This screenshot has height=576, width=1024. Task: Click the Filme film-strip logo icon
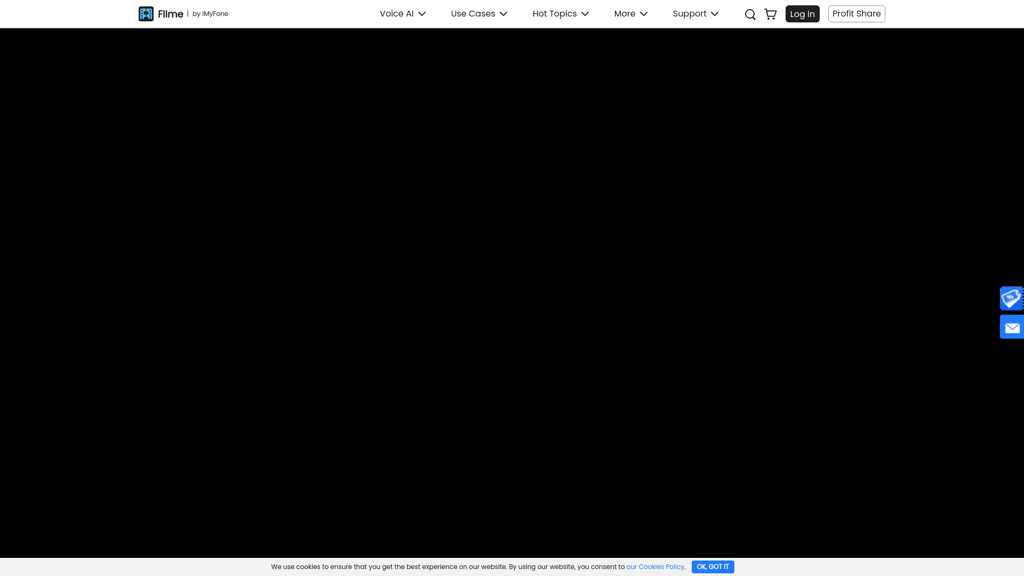[x=146, y=14]
